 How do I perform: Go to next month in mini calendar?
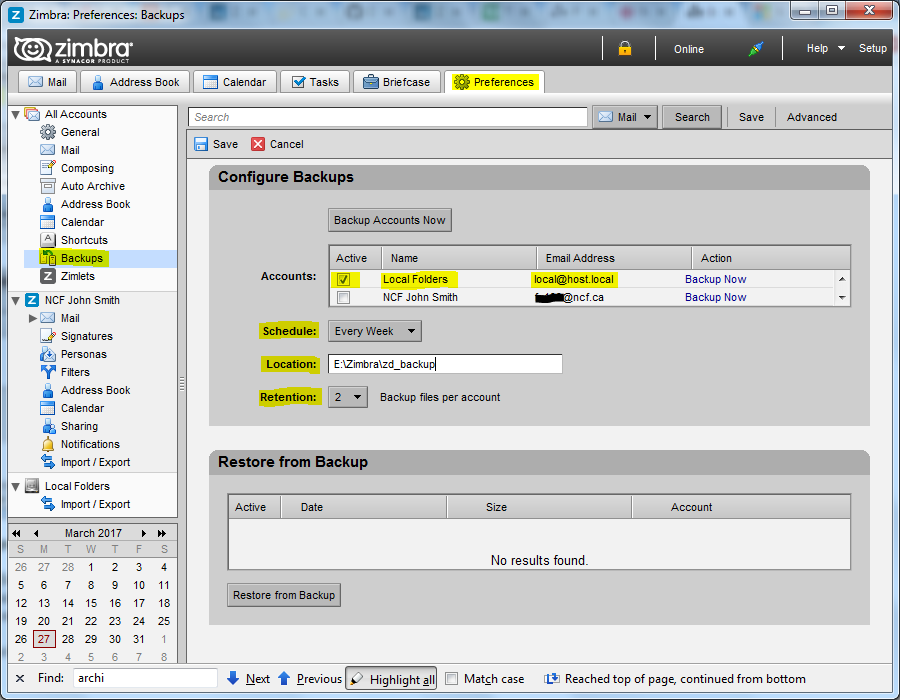tap(143, 533)
